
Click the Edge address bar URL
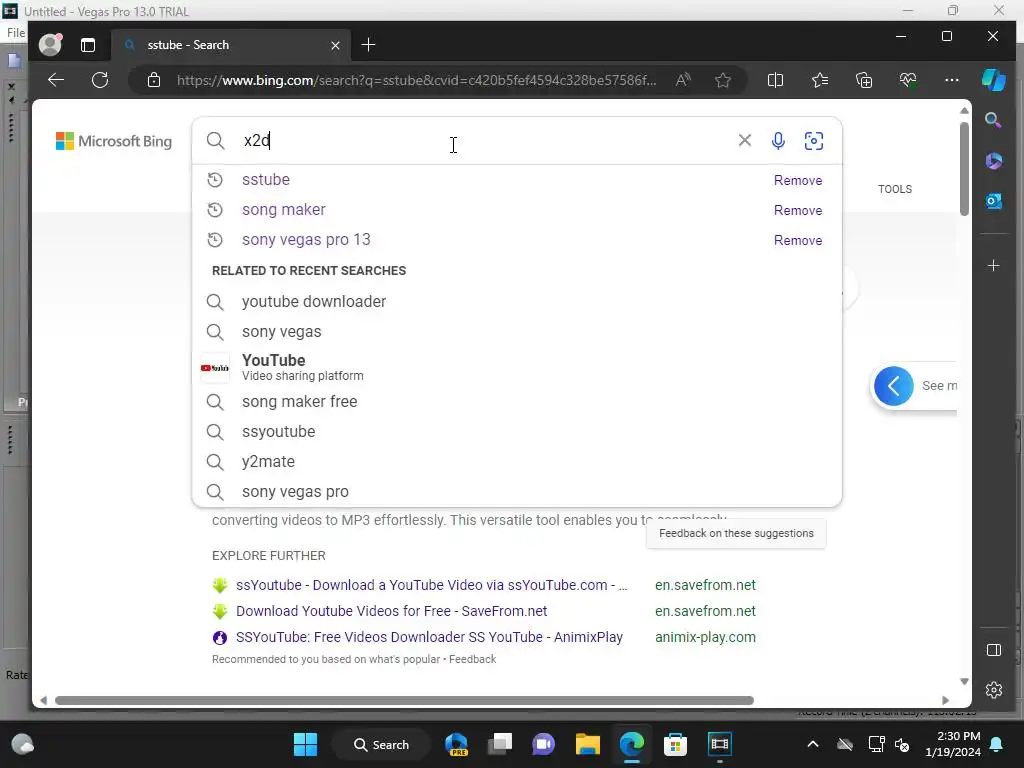point(416,80)
